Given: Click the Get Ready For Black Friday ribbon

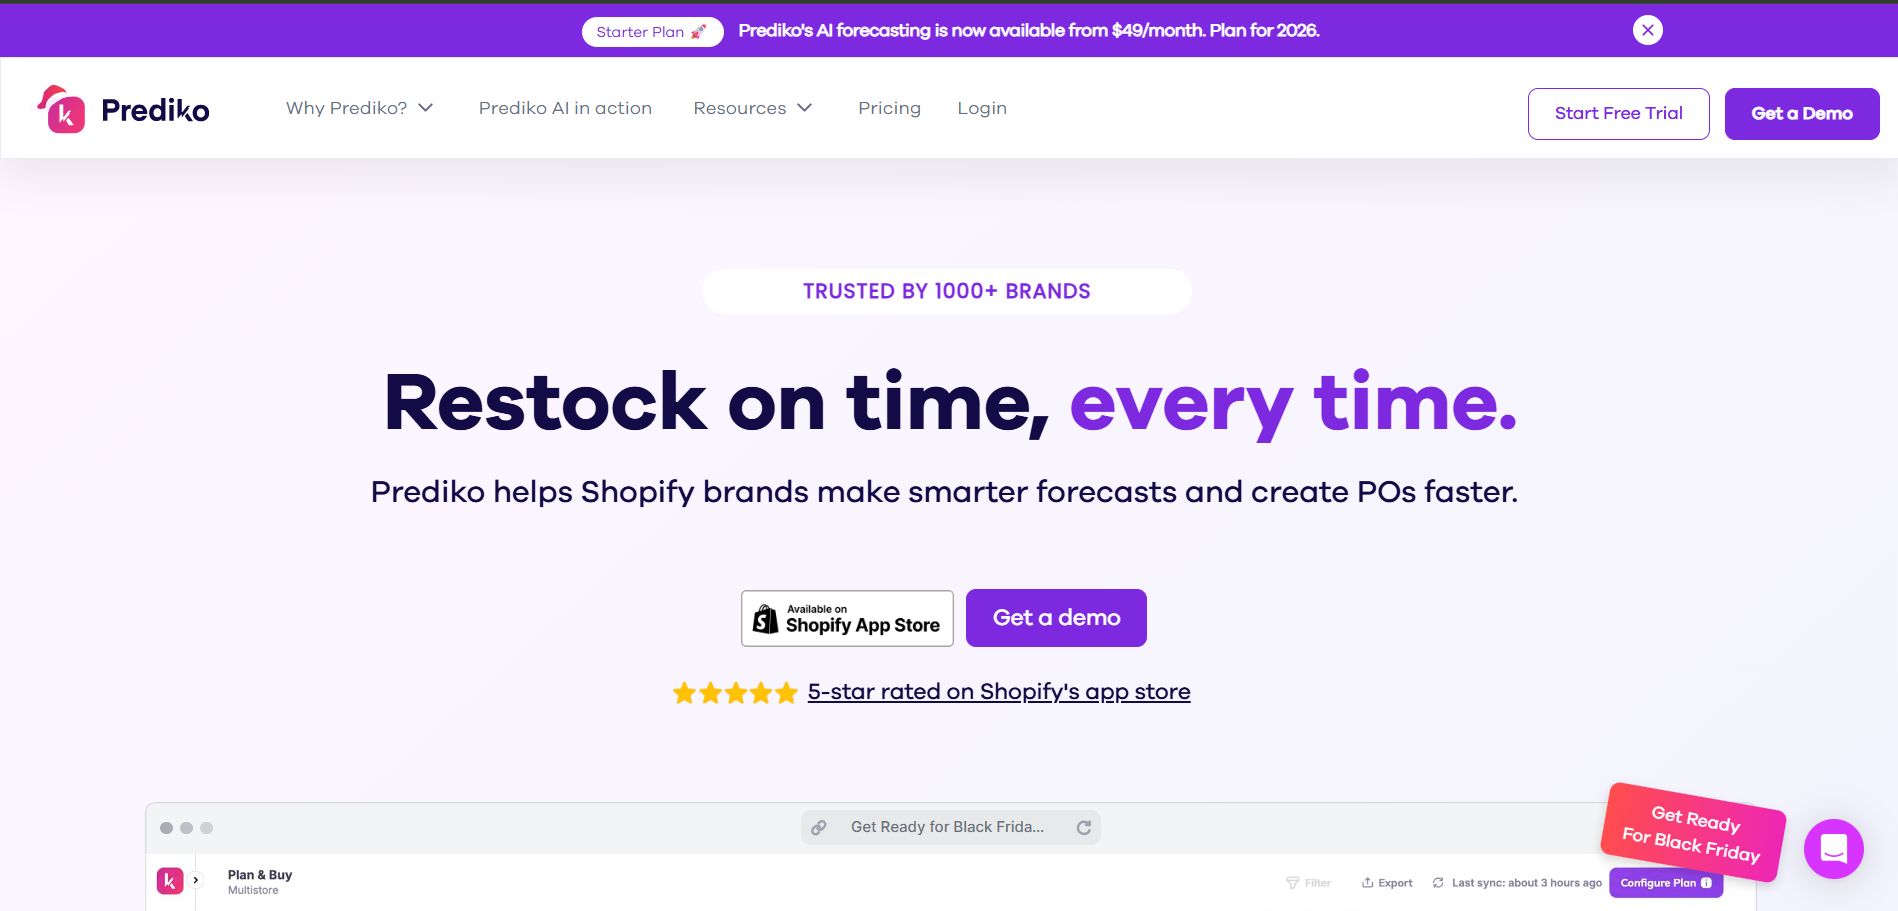Looking at the screenshot, I should 1692,833.
